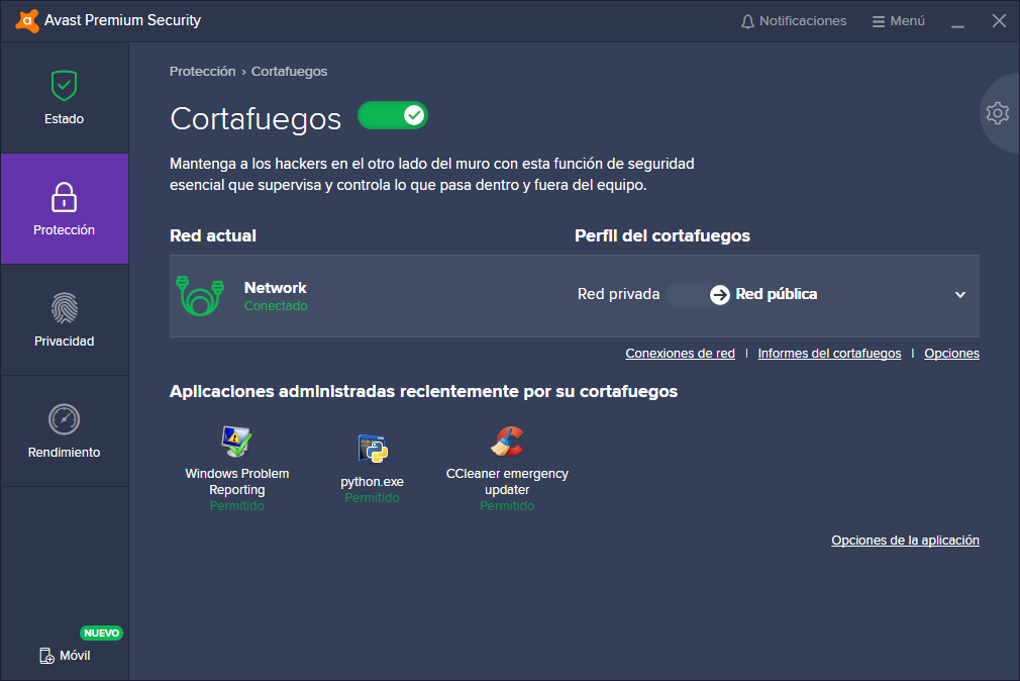Click the Avast logo icon

(x=27, y=21)
